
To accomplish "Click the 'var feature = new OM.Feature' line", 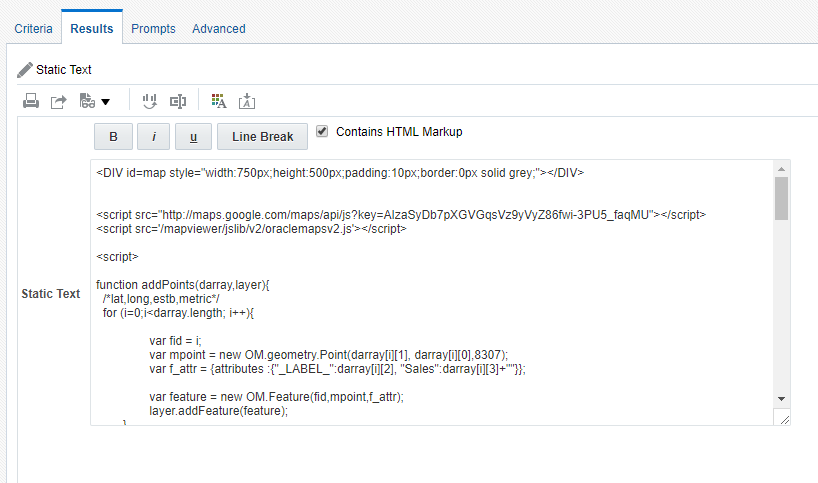I will click(276, 397).
